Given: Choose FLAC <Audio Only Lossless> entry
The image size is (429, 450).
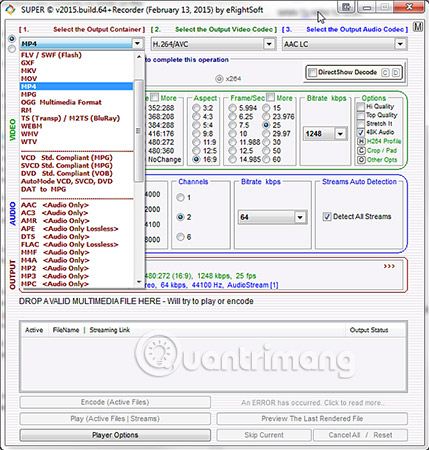Looking at the screenshot, I should 76,244.
